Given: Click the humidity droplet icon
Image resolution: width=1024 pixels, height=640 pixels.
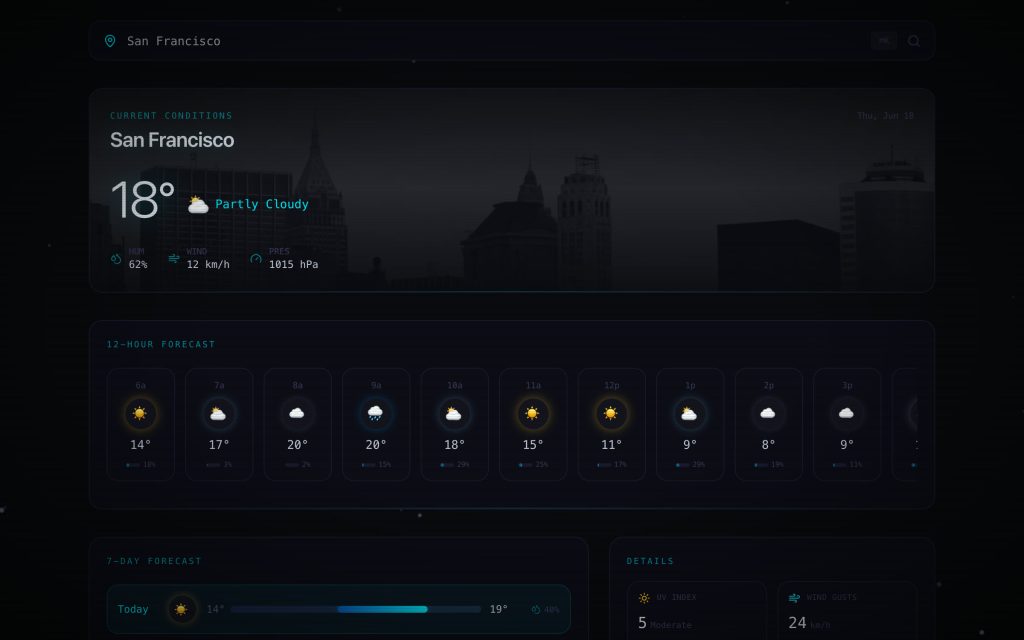Looking at the screenshot, I should point(116,259).
